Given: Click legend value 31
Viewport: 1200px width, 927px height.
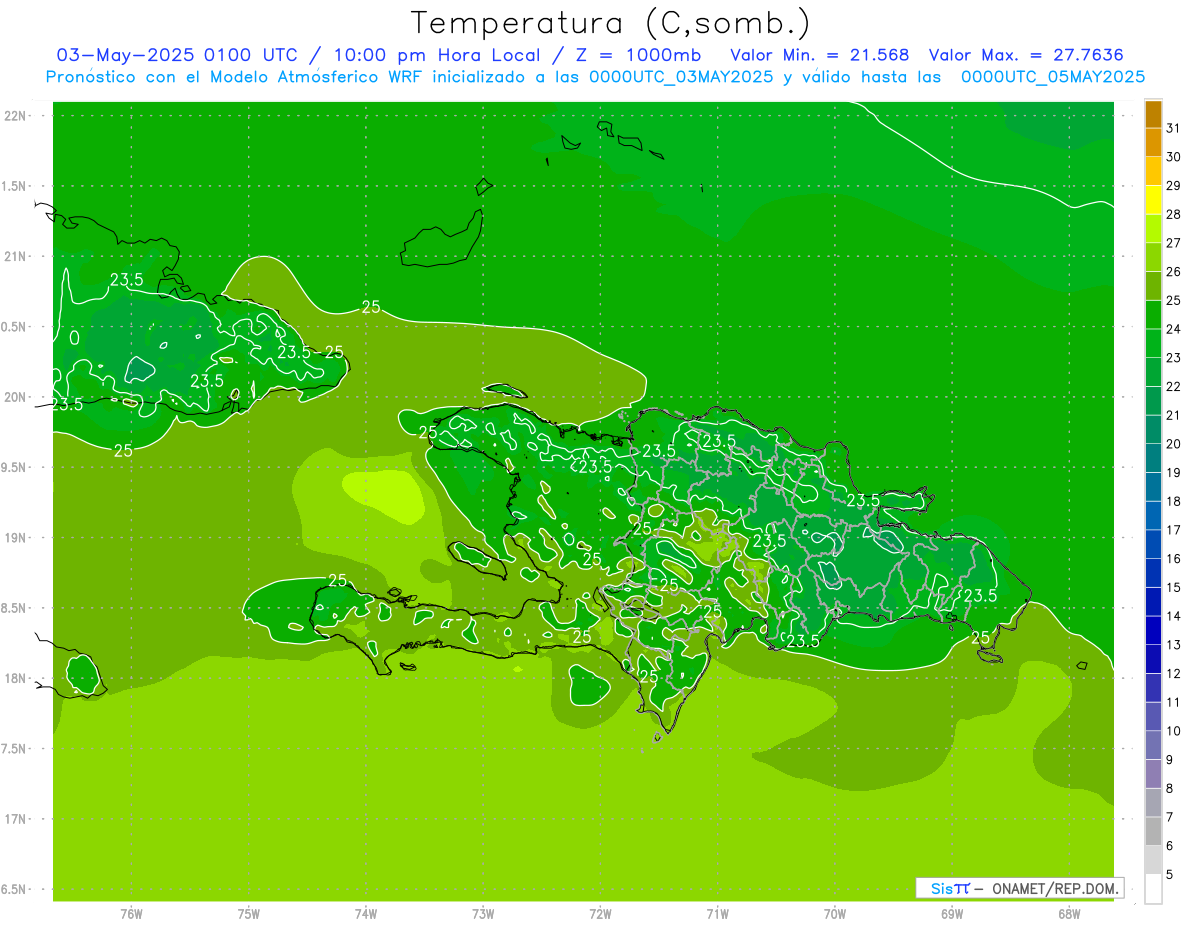Looking at the screenshot, I should (1174, 127).
